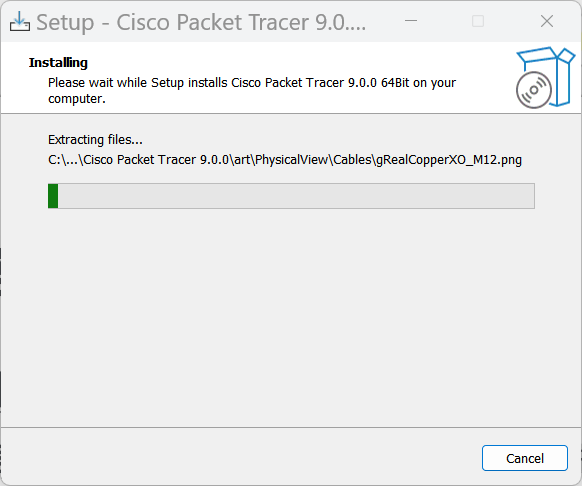Click the Cancel button to abort installation

click(524, 458)
